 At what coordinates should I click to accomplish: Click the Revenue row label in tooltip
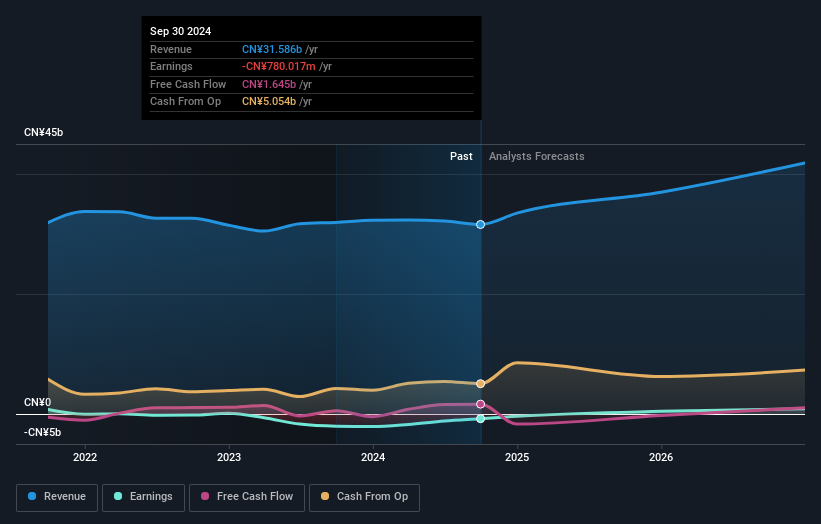pyautogui.click(x=171, y=49)
